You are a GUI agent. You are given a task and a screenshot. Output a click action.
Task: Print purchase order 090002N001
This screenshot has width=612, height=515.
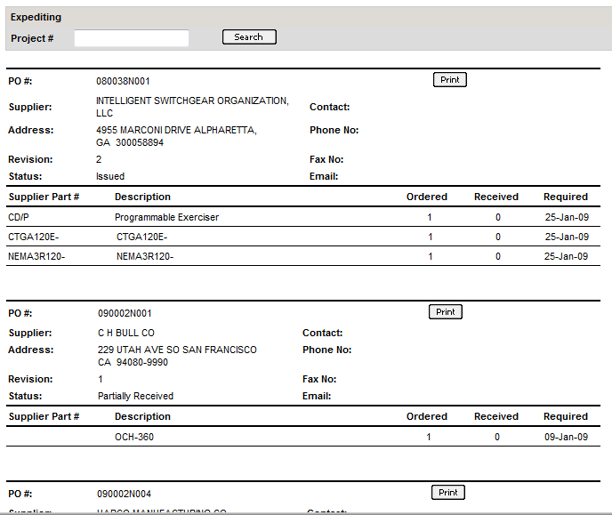tap(445, 312)
